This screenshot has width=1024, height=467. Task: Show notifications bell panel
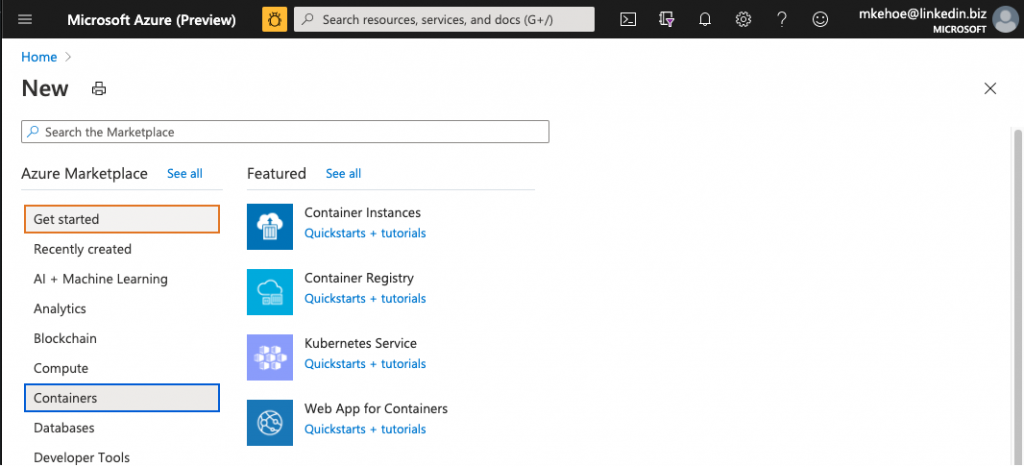click(x=705, y=19)
